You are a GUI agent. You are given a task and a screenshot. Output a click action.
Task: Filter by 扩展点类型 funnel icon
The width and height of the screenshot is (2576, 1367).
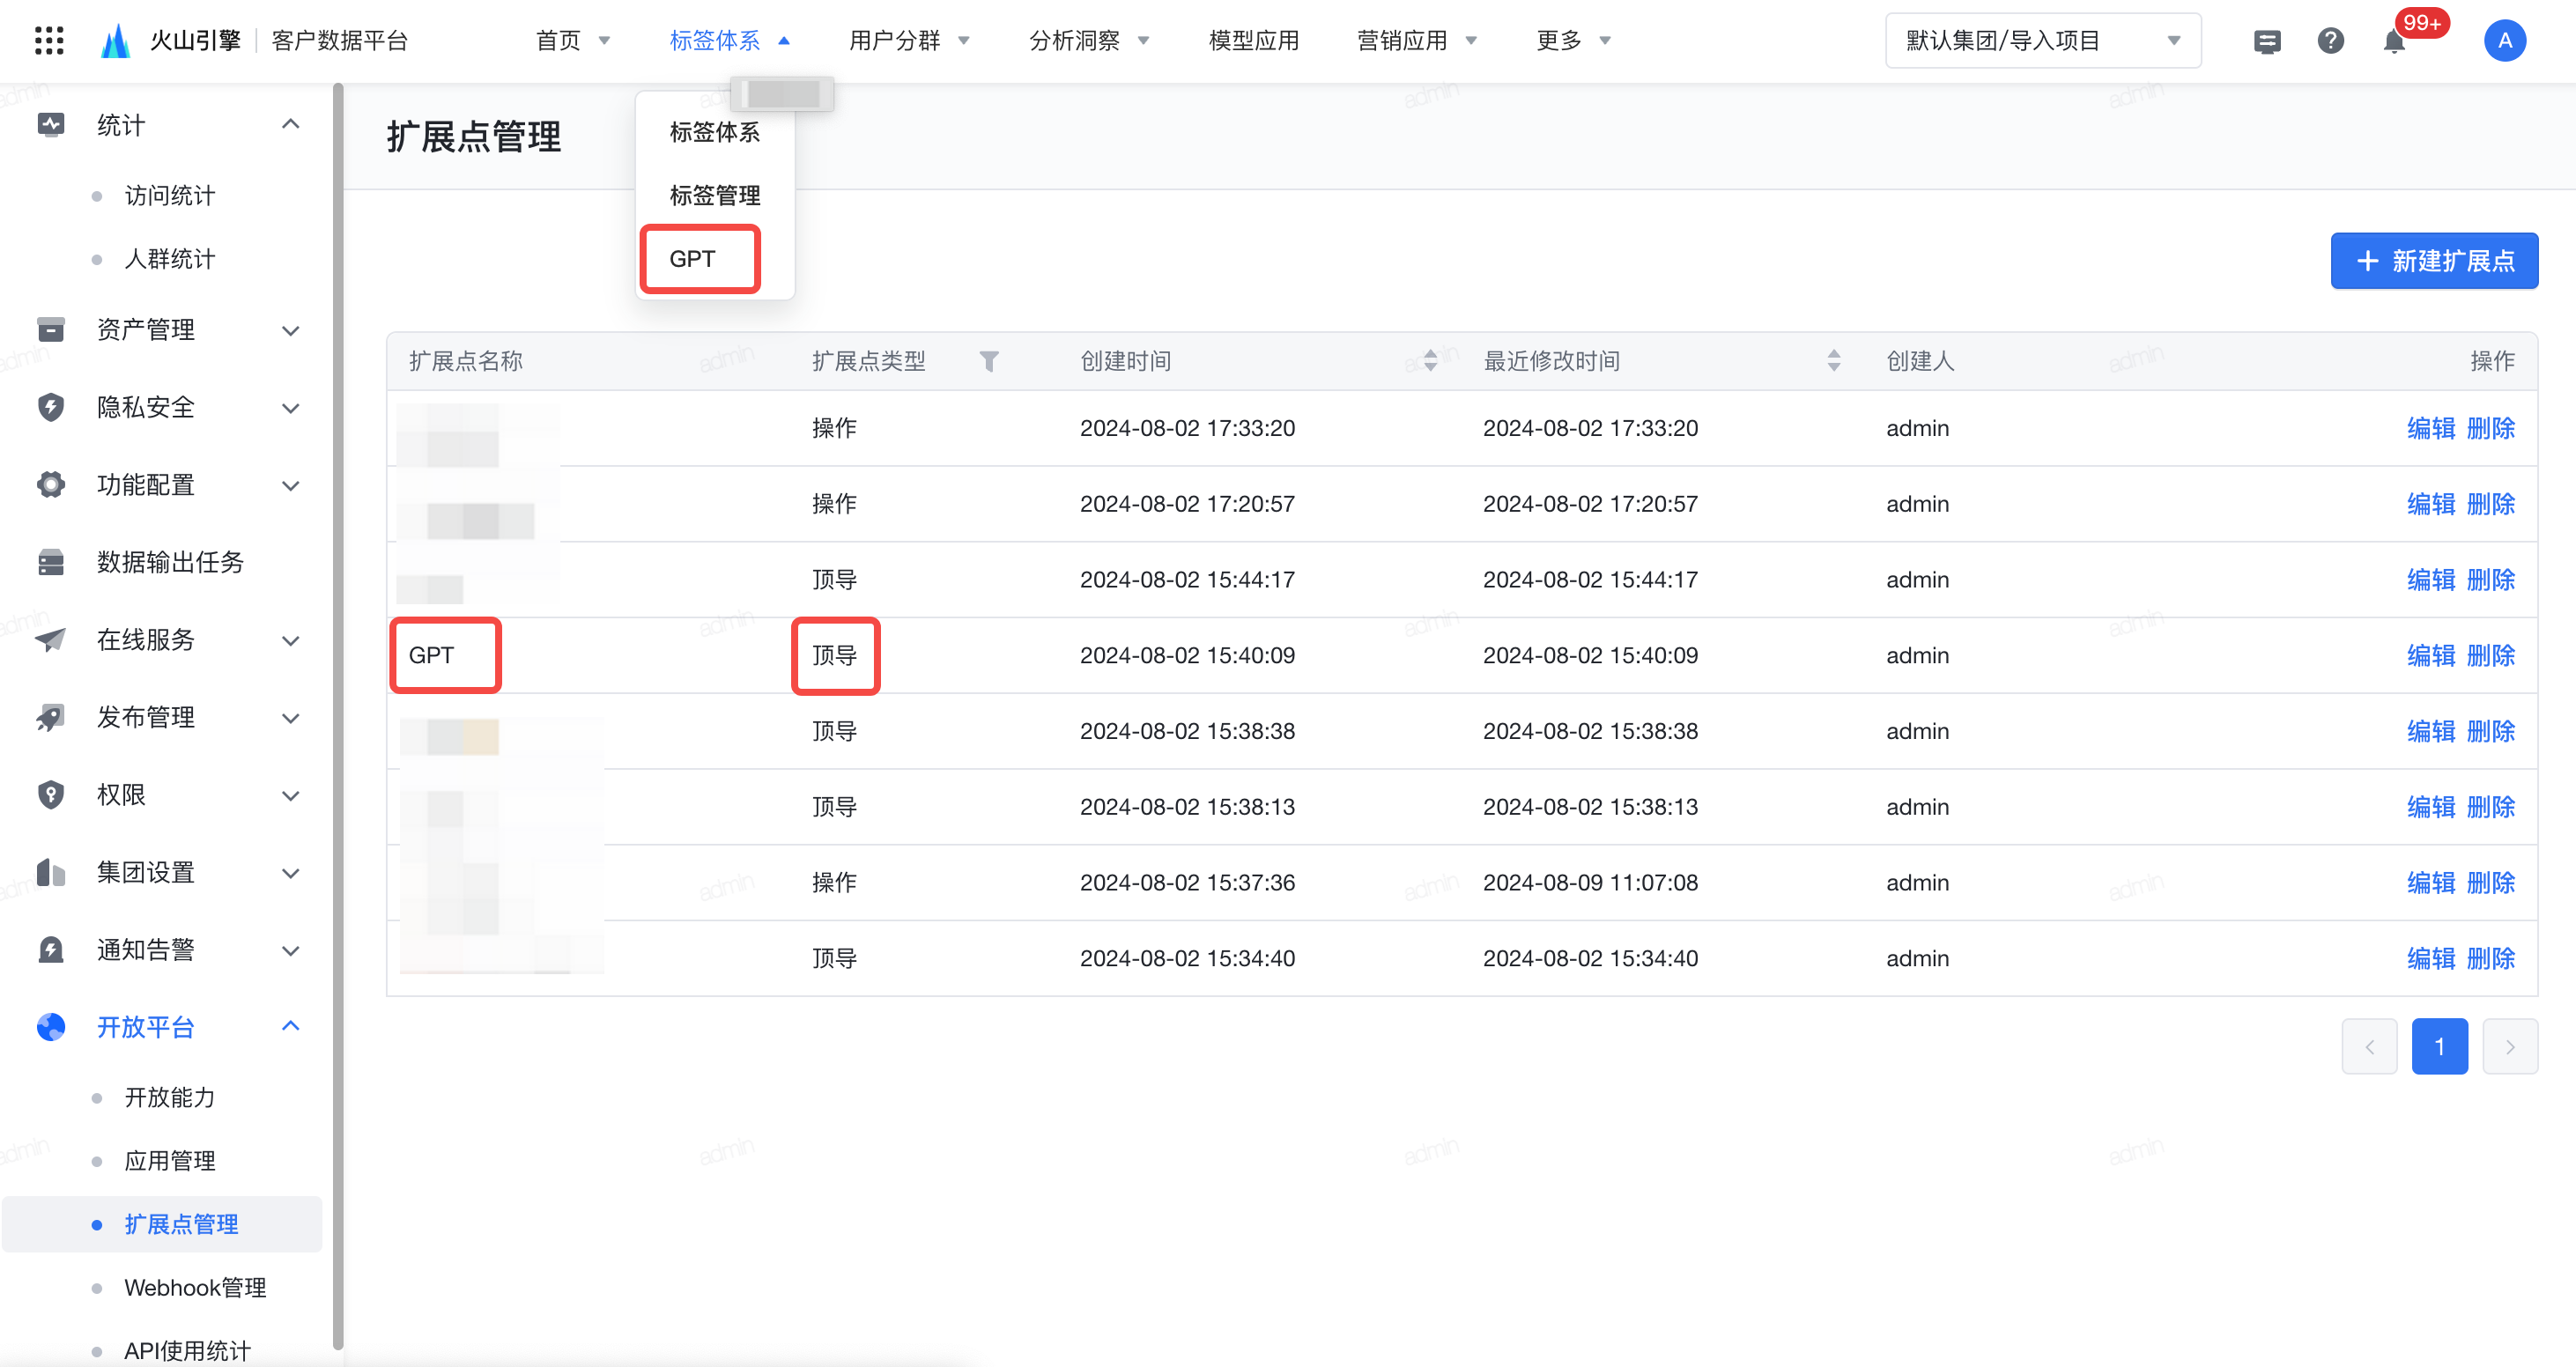click(989, 361)
